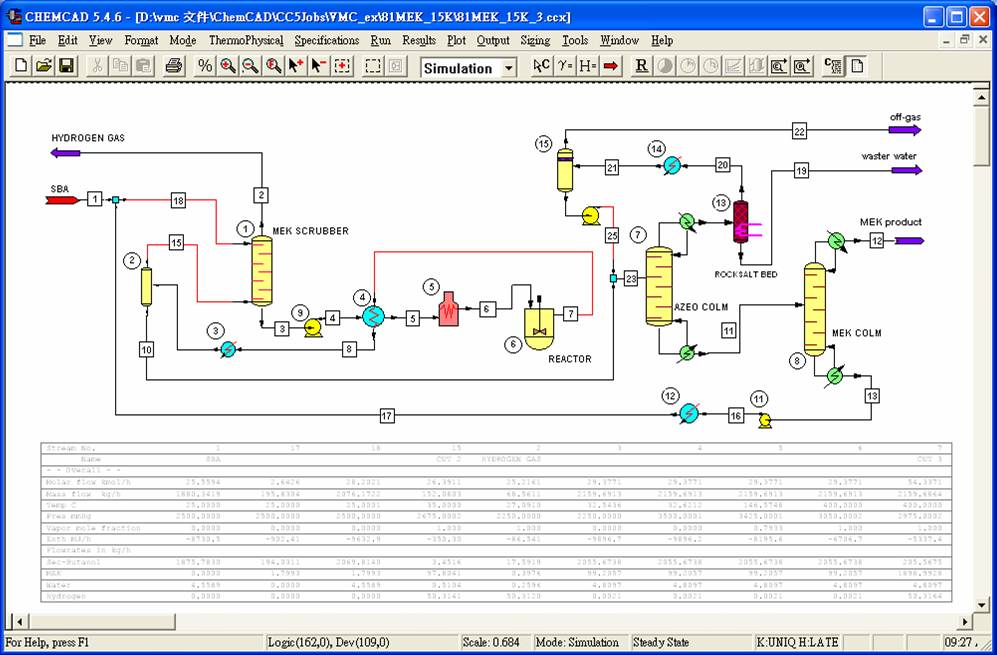Click the red dashed box with plus icon
Viewport: 997px width, 655px height.
pos(342,66)
